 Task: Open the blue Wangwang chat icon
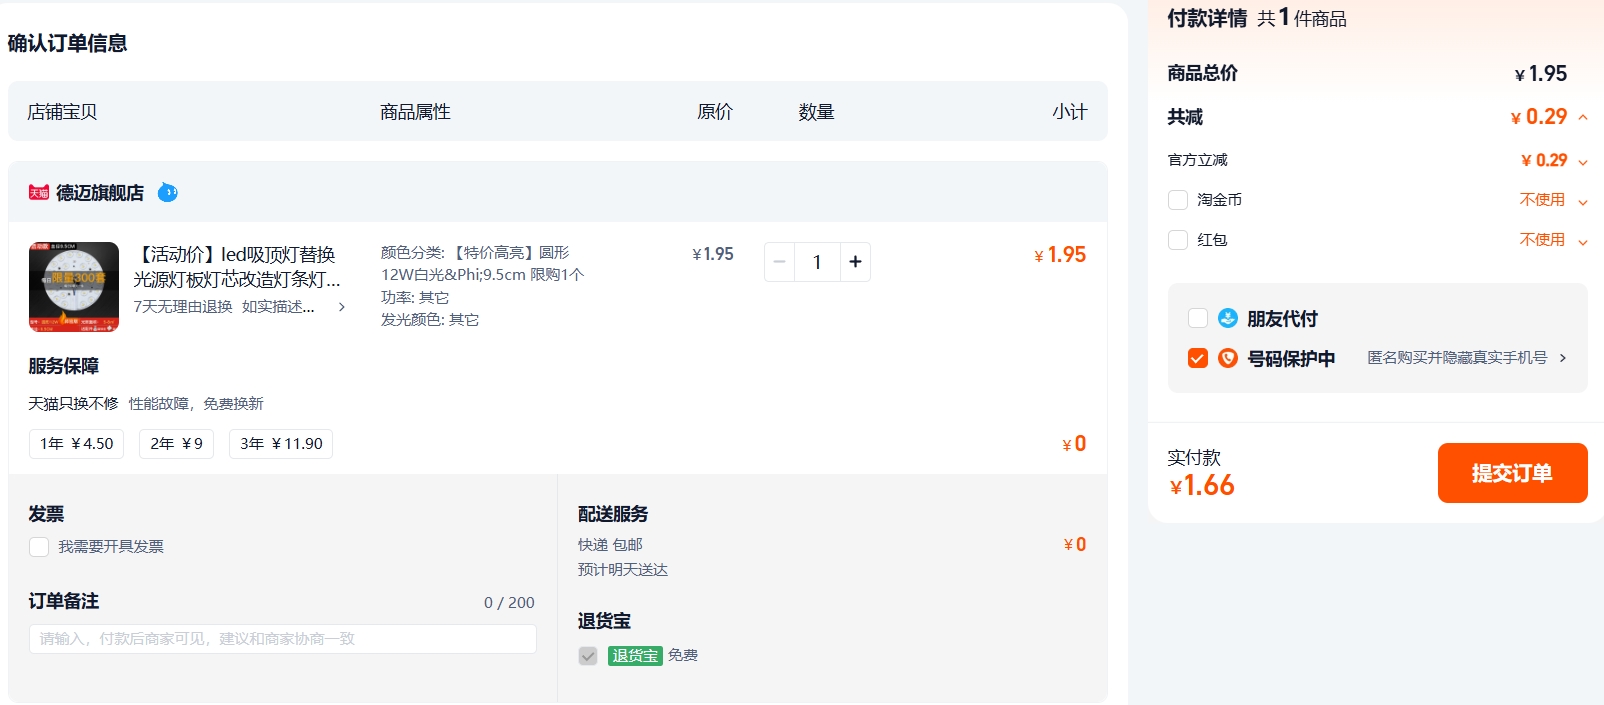pos(168,192)
